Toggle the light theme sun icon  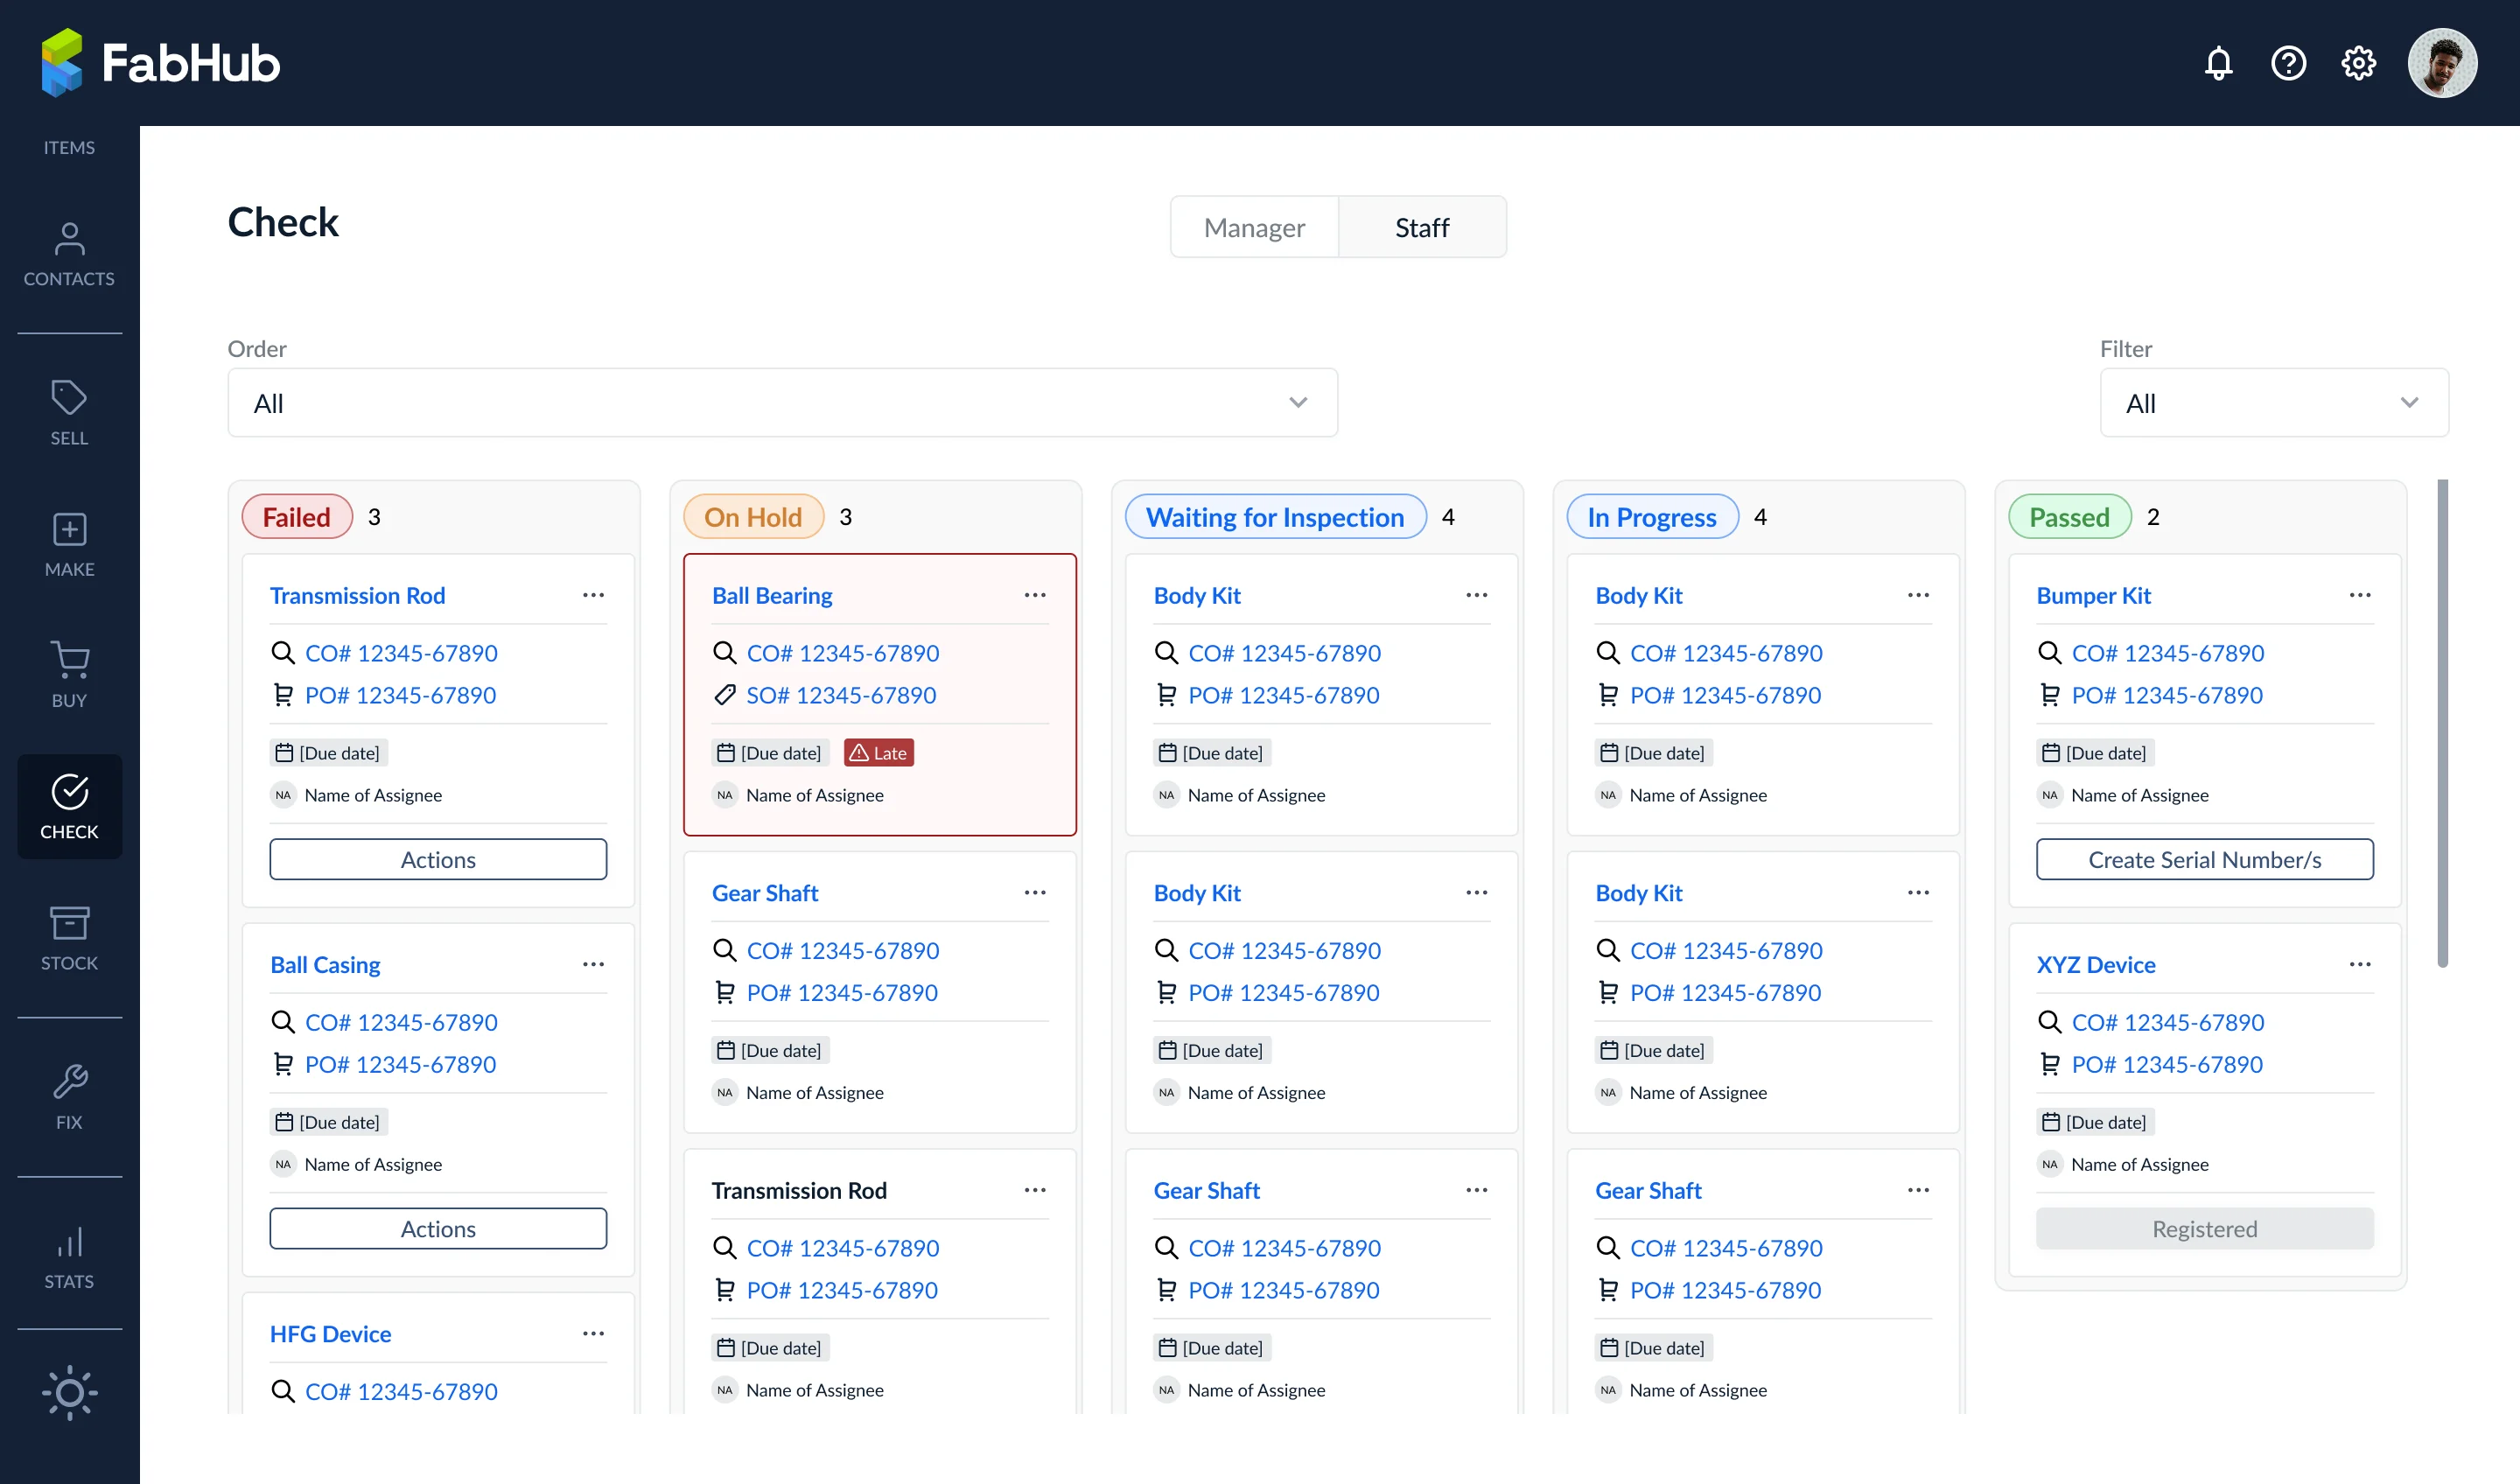click(x=69, y=1392)
